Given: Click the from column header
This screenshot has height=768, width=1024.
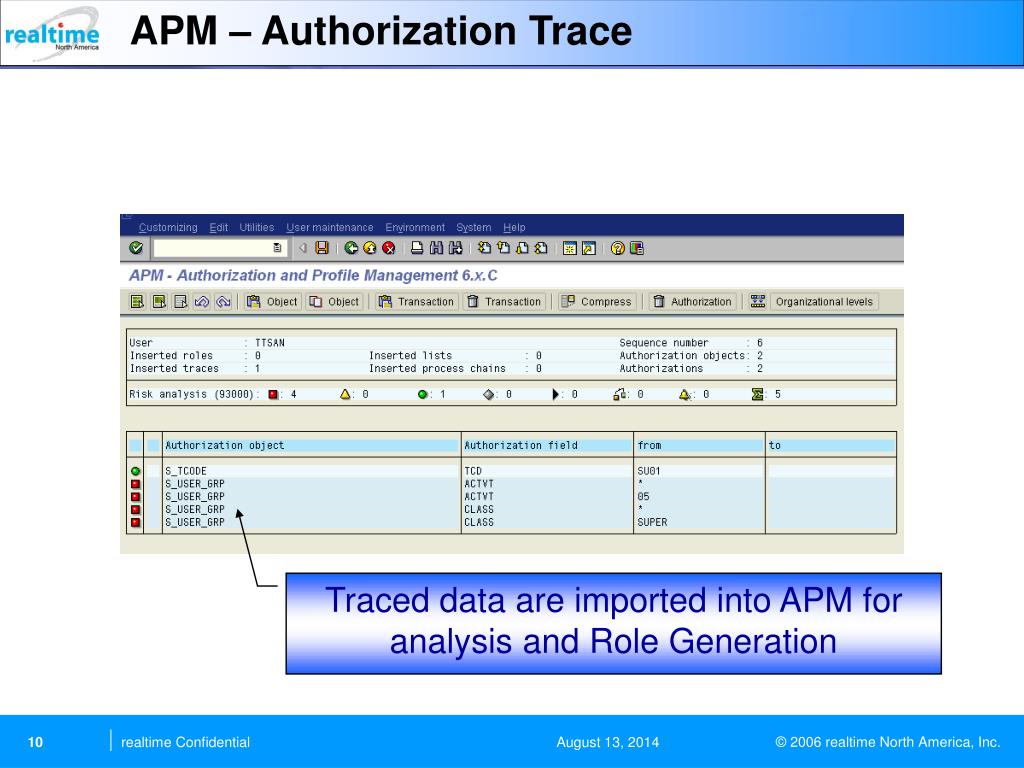Looking at the screenshot, I should (699, 445).
